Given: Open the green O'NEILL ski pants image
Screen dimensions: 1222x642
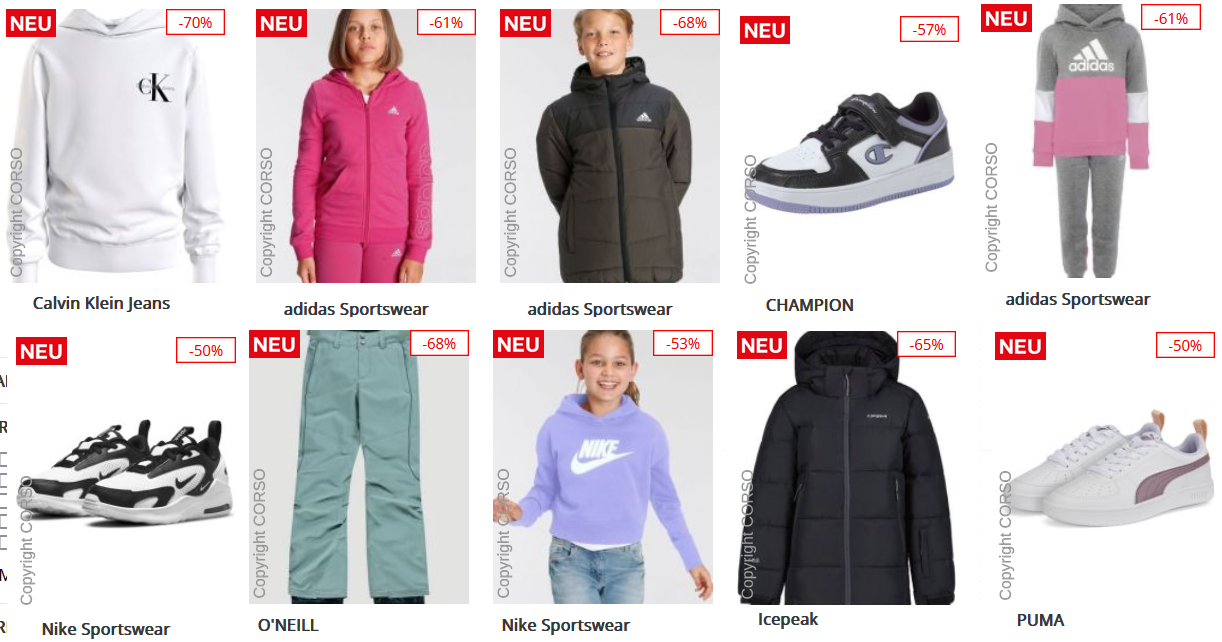Looking at the screenshot, I should [359, 467].
